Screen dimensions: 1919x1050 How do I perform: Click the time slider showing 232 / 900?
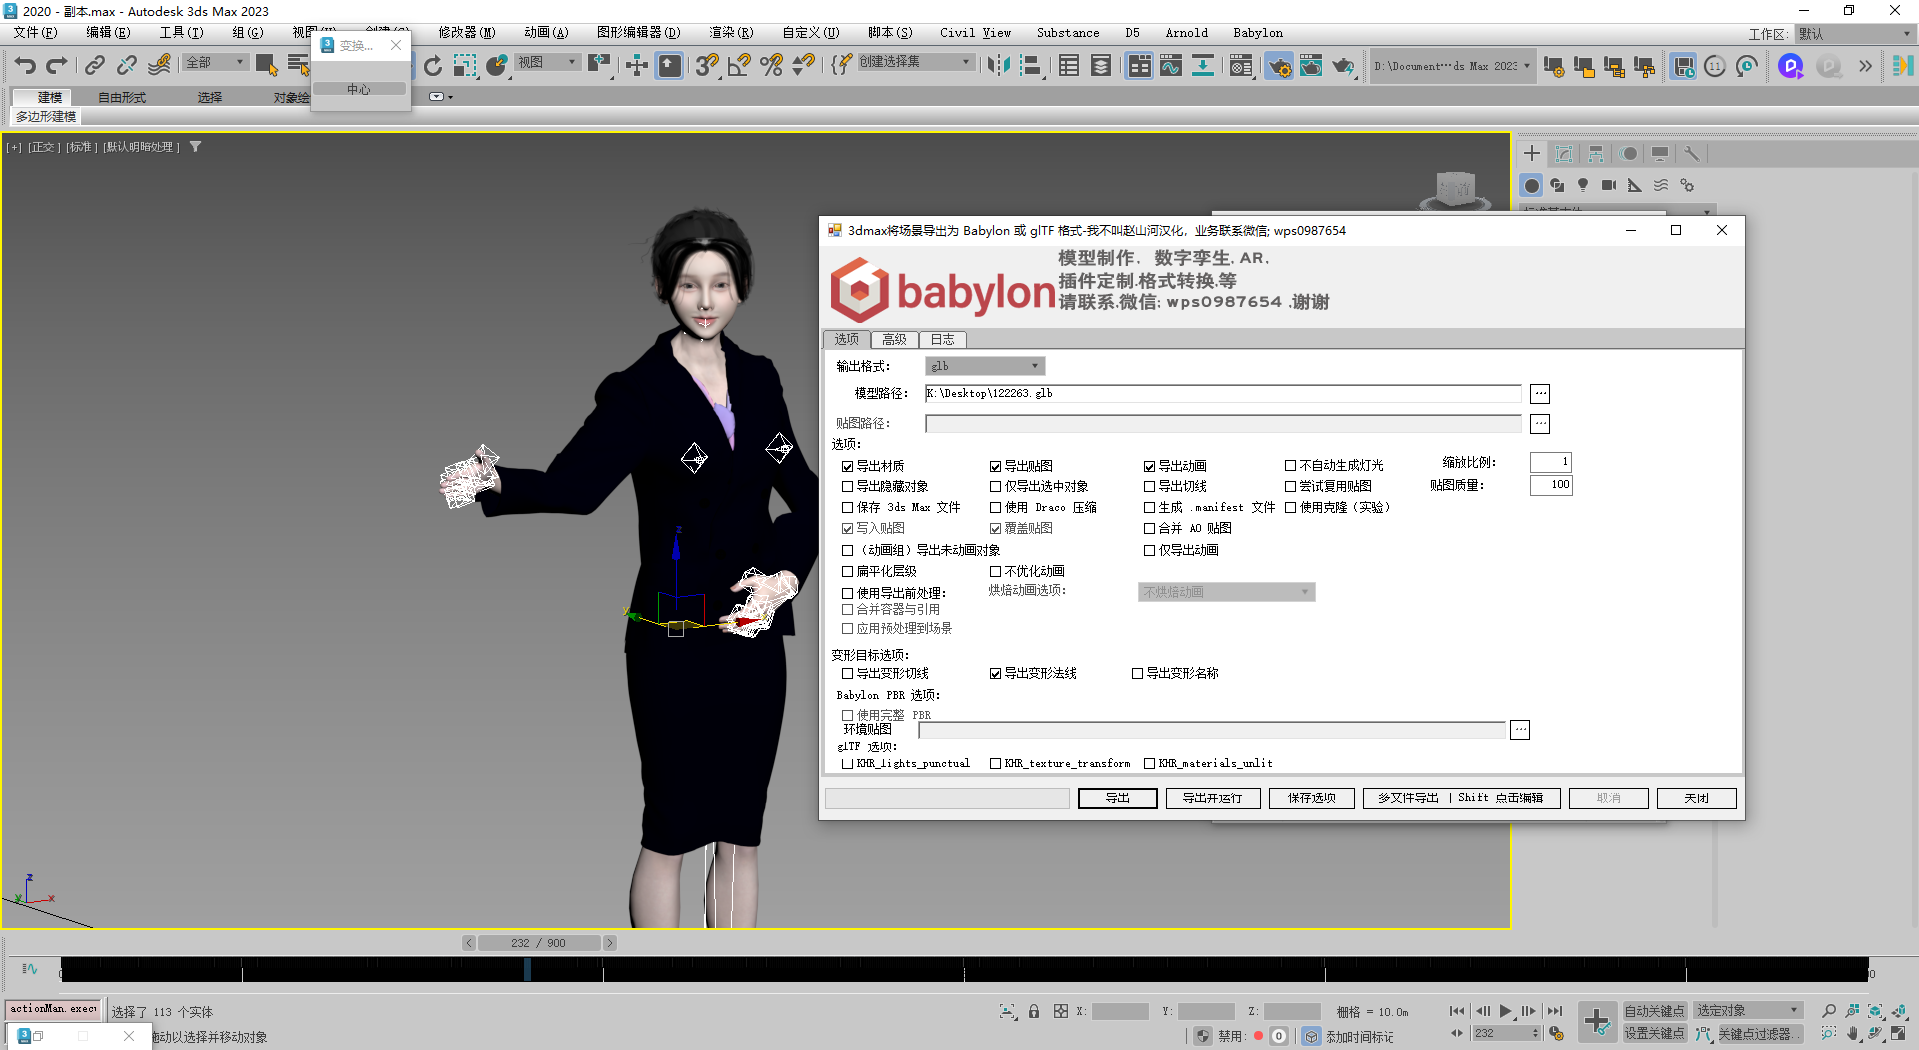click(539, 943)
